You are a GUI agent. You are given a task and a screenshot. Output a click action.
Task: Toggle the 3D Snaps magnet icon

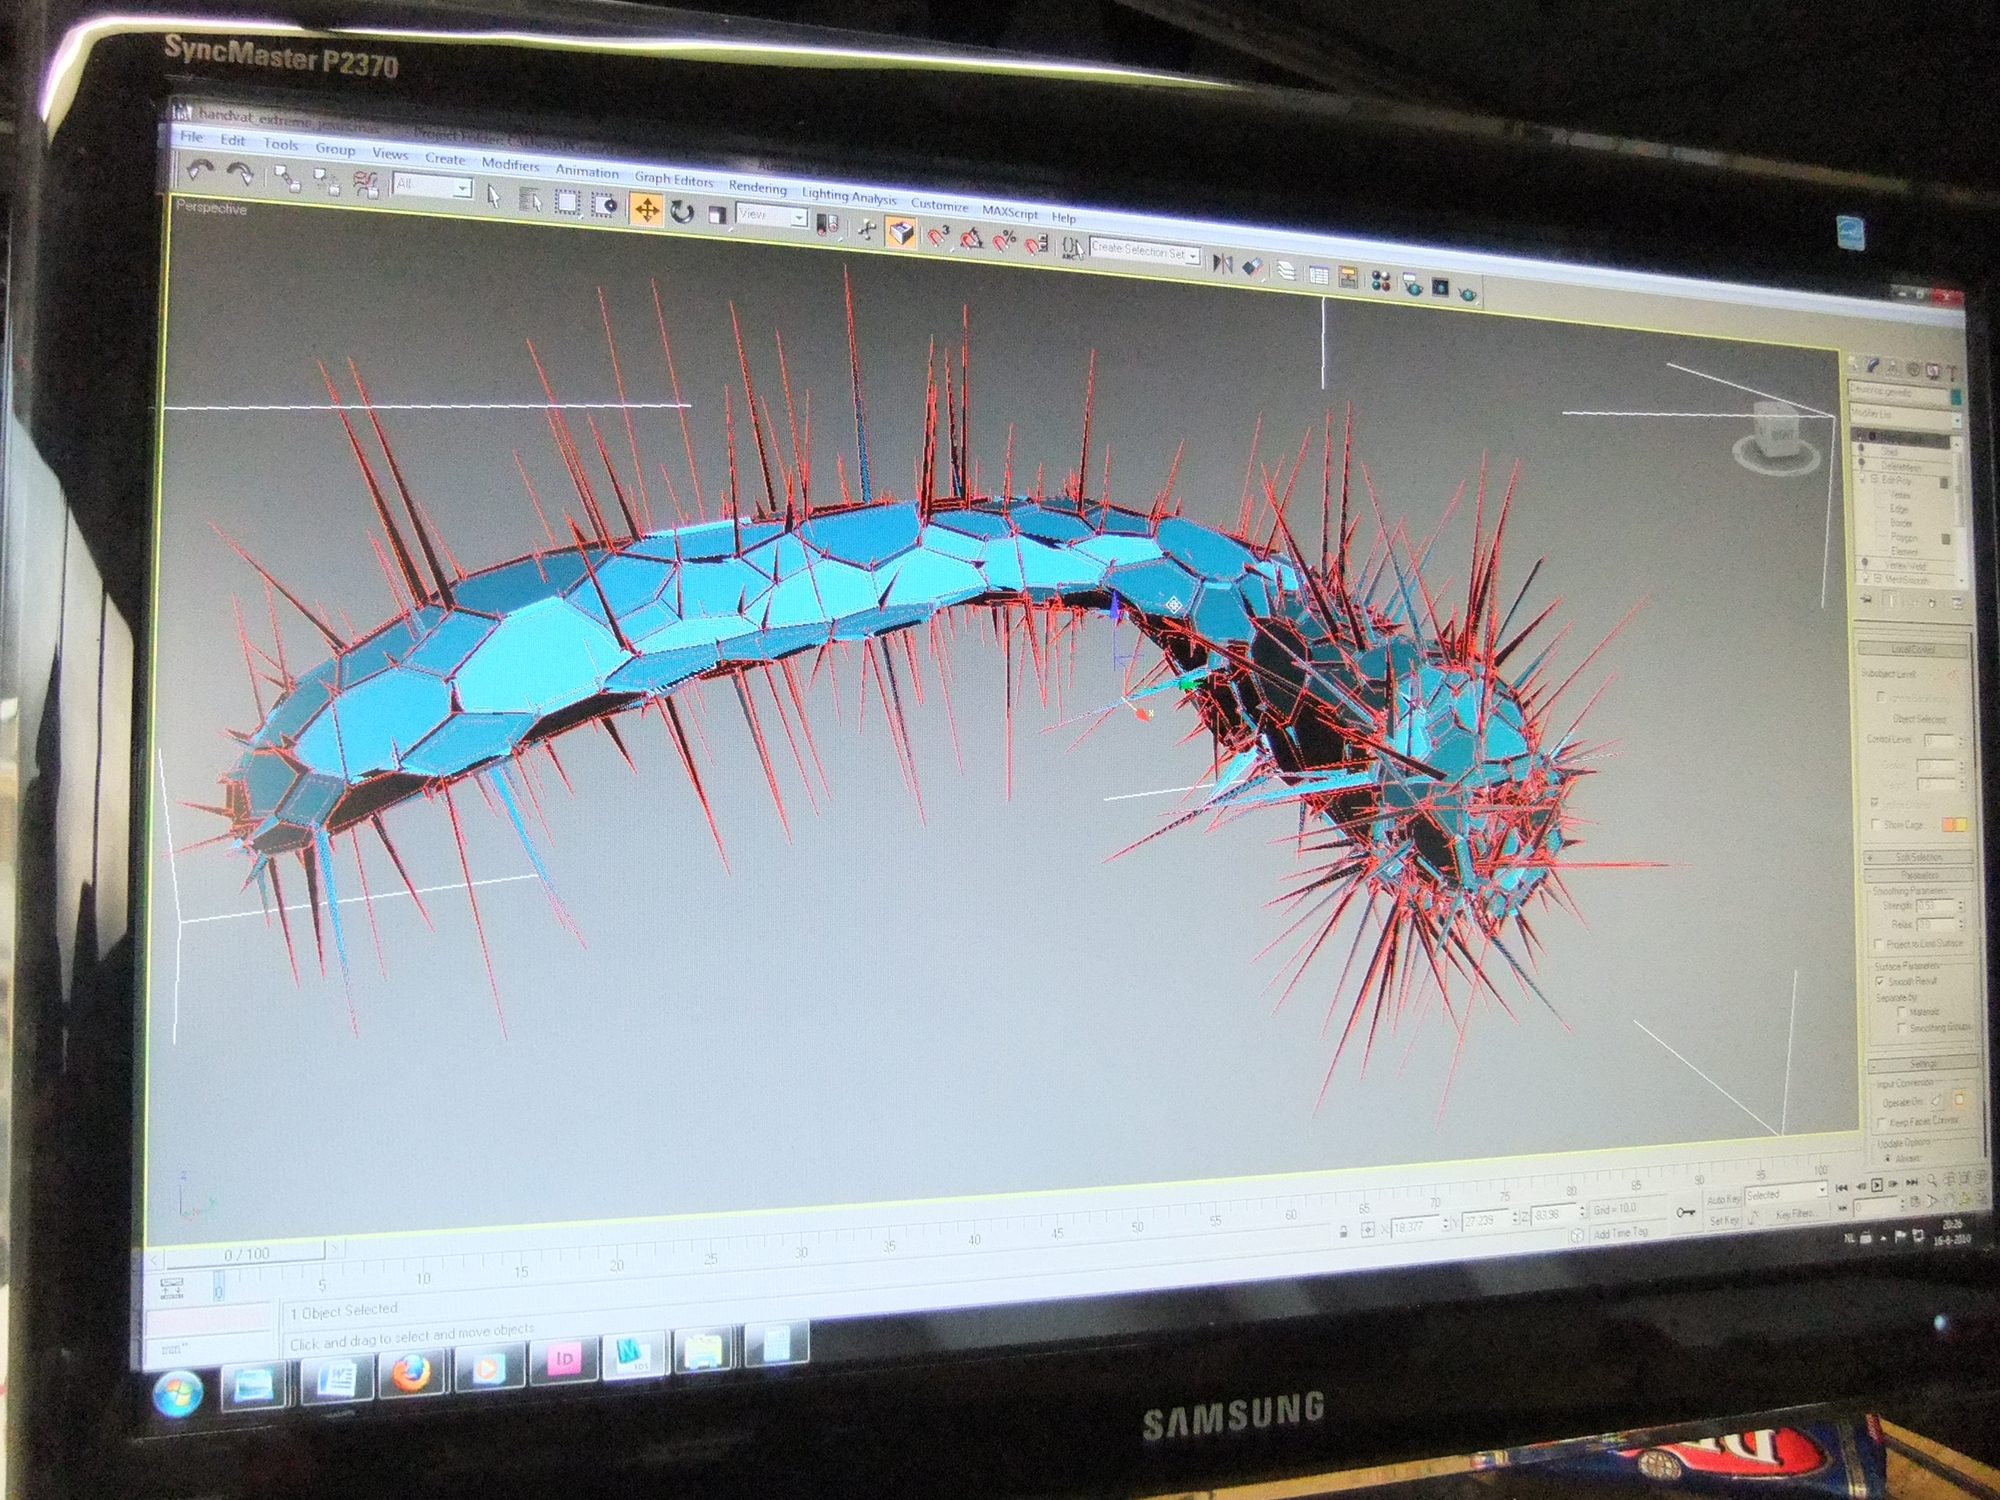(x=937, y=237)
